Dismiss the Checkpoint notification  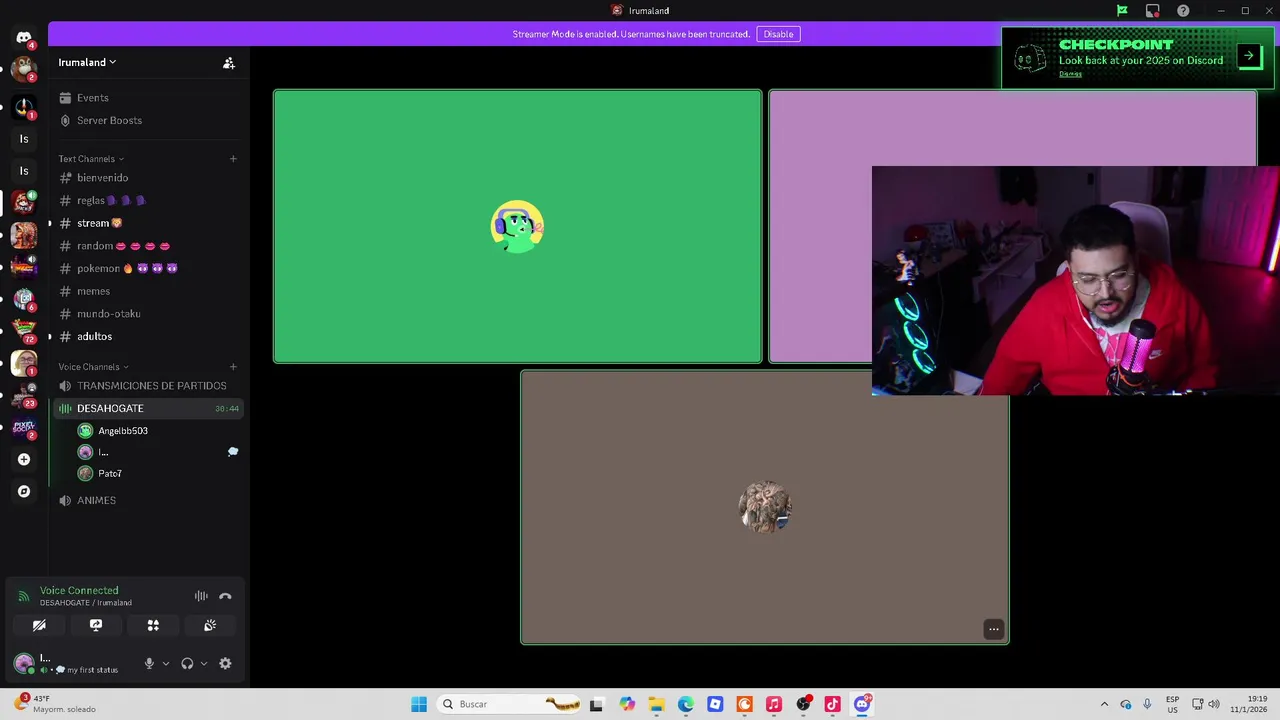tap(1070, 74)
